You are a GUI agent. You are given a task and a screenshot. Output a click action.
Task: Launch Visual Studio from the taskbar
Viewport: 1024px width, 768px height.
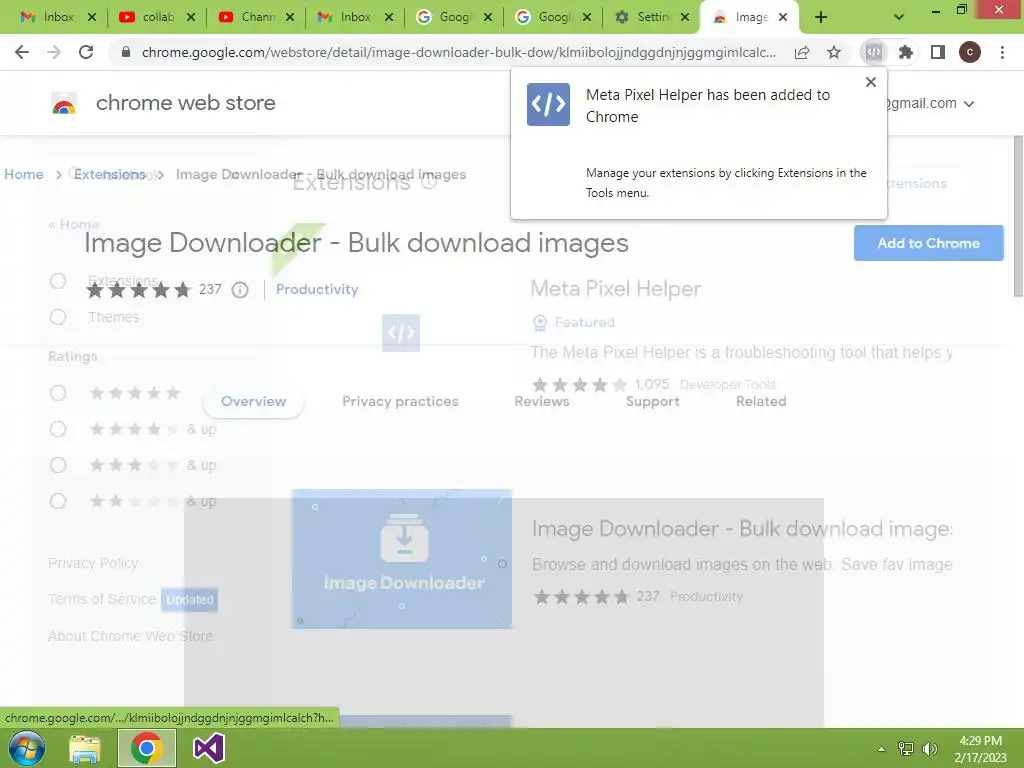(209, 748)
